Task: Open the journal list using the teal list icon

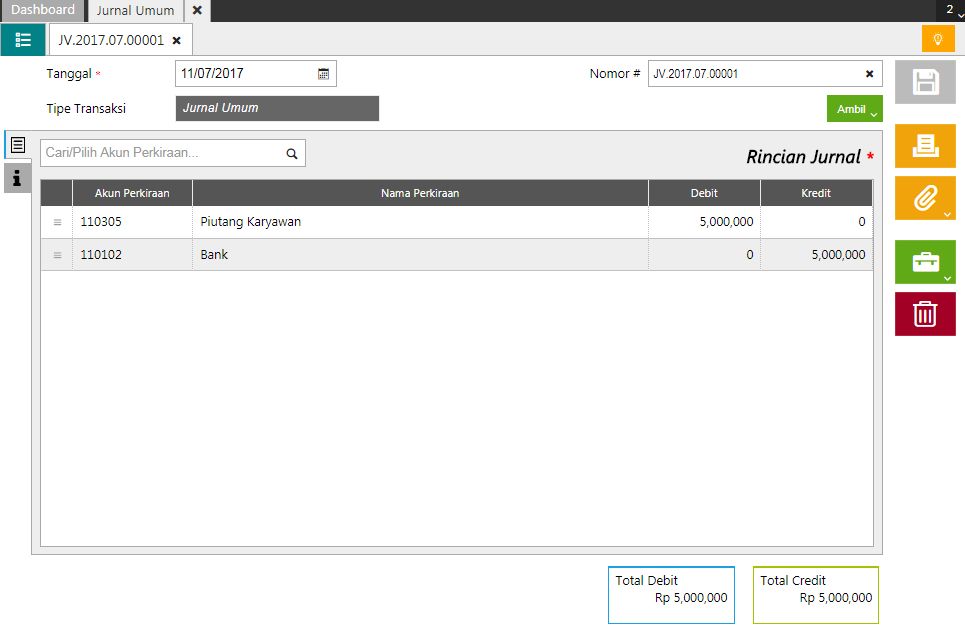Action: click(22, 39)
